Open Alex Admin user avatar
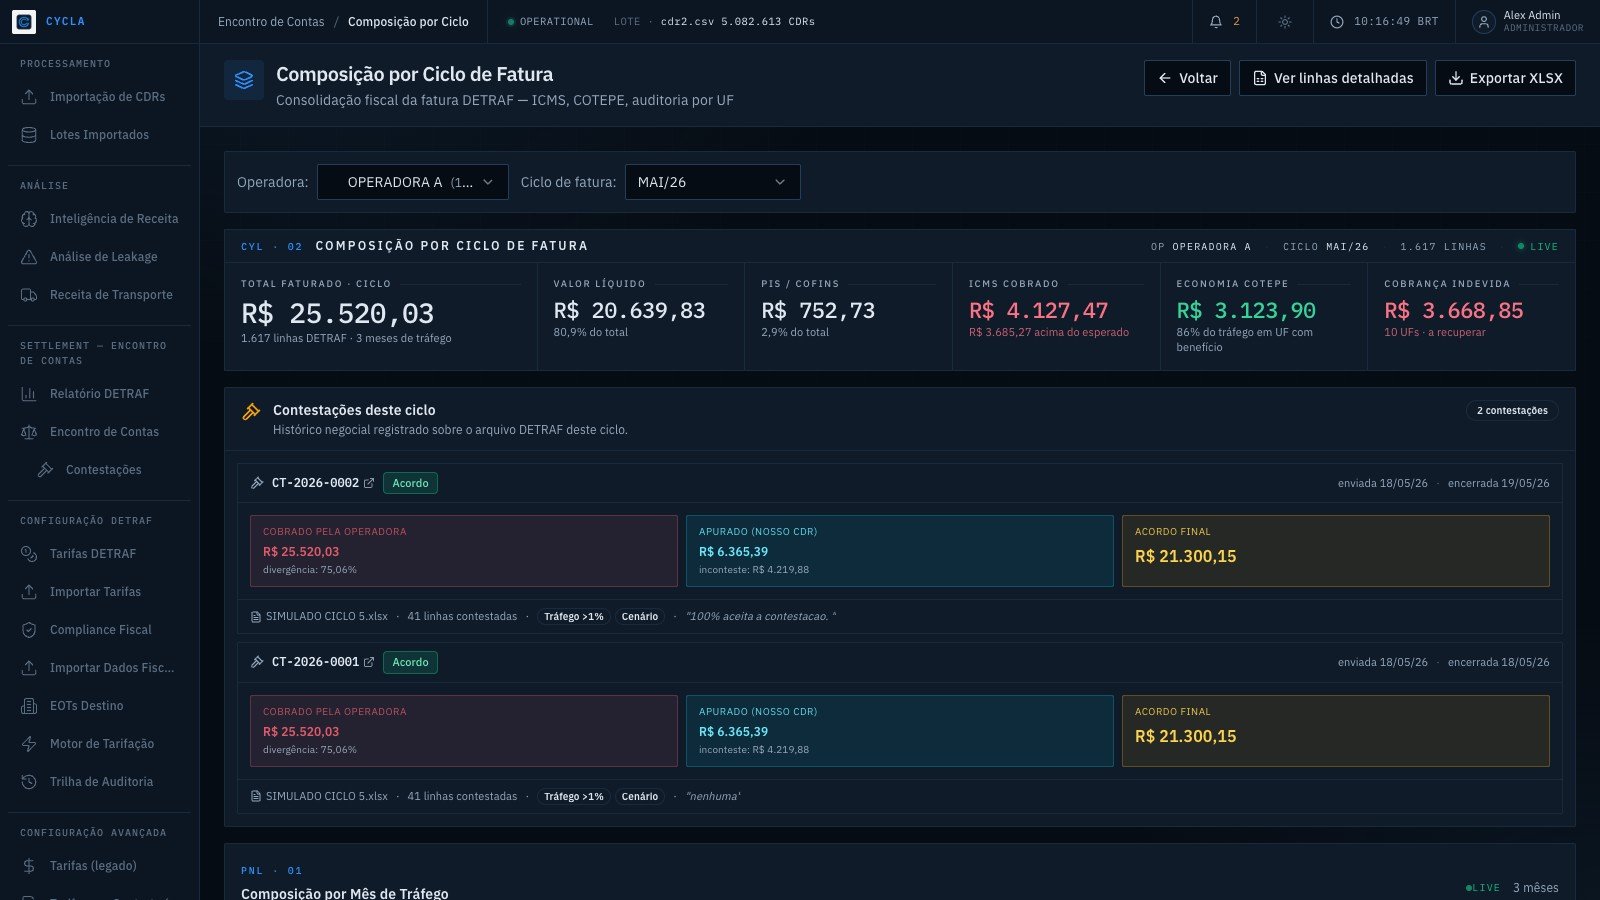Viewport: 1600px width, 900px height. [1484, 21]
